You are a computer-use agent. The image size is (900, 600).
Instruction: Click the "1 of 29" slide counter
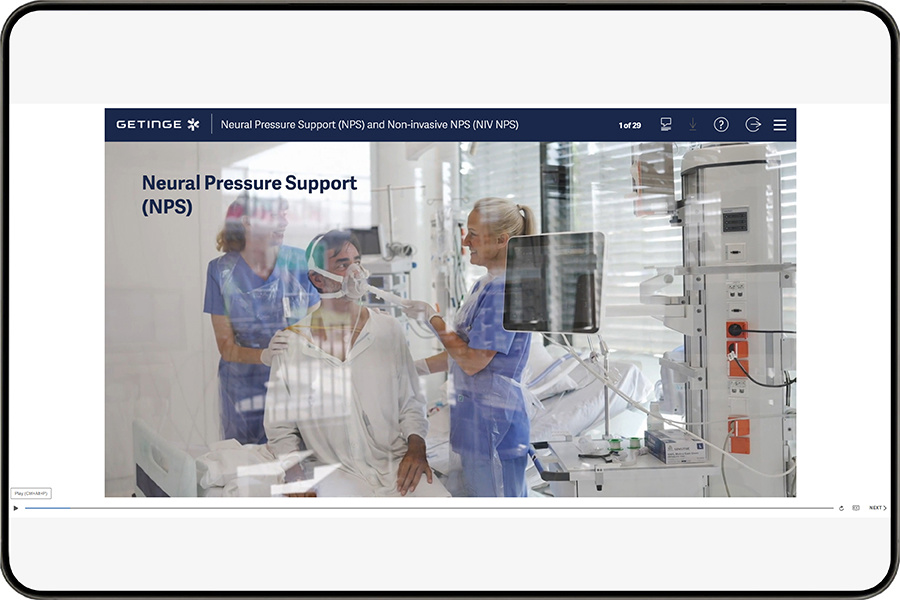630,125
